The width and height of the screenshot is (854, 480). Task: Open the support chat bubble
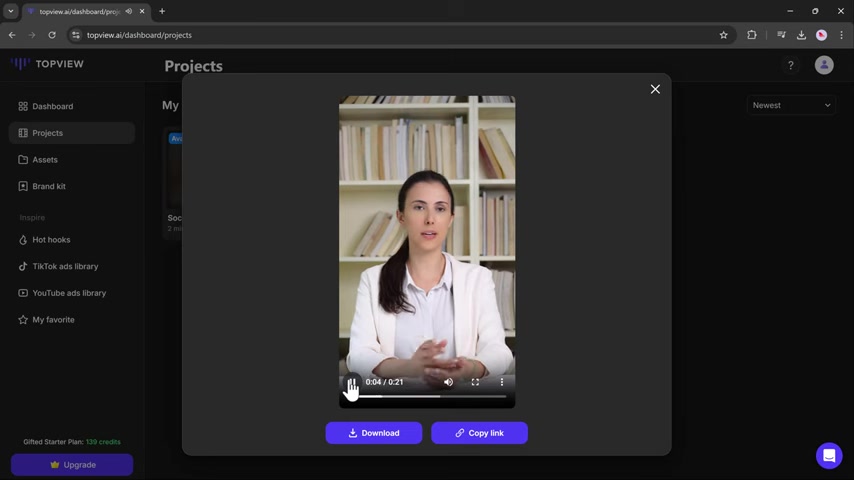tap(829, 455)
